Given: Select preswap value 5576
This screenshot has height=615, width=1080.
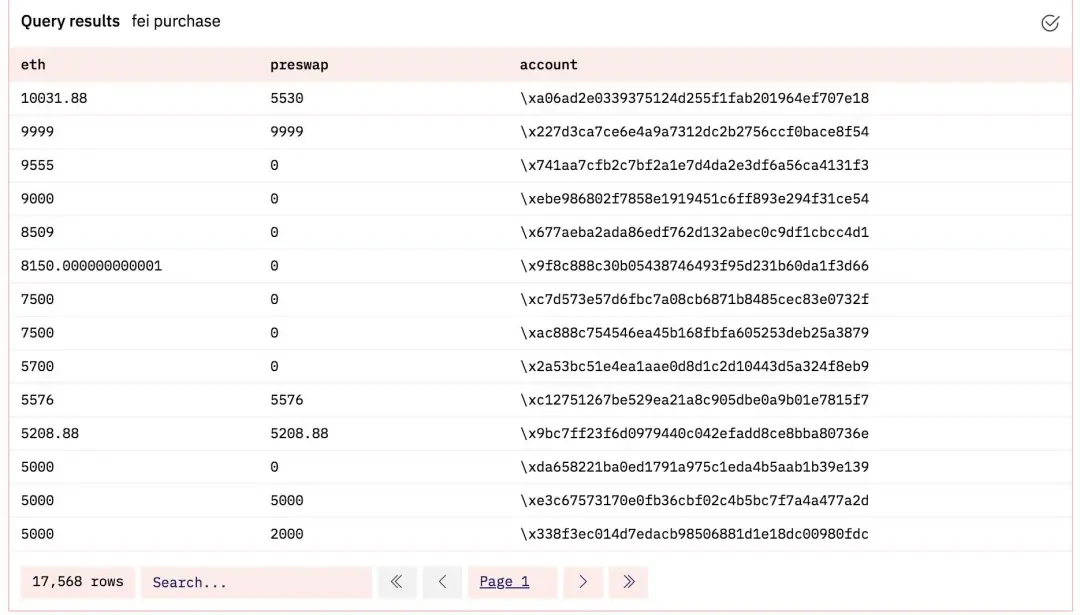Looking at the screenshot, I should (x=287, y=400).
